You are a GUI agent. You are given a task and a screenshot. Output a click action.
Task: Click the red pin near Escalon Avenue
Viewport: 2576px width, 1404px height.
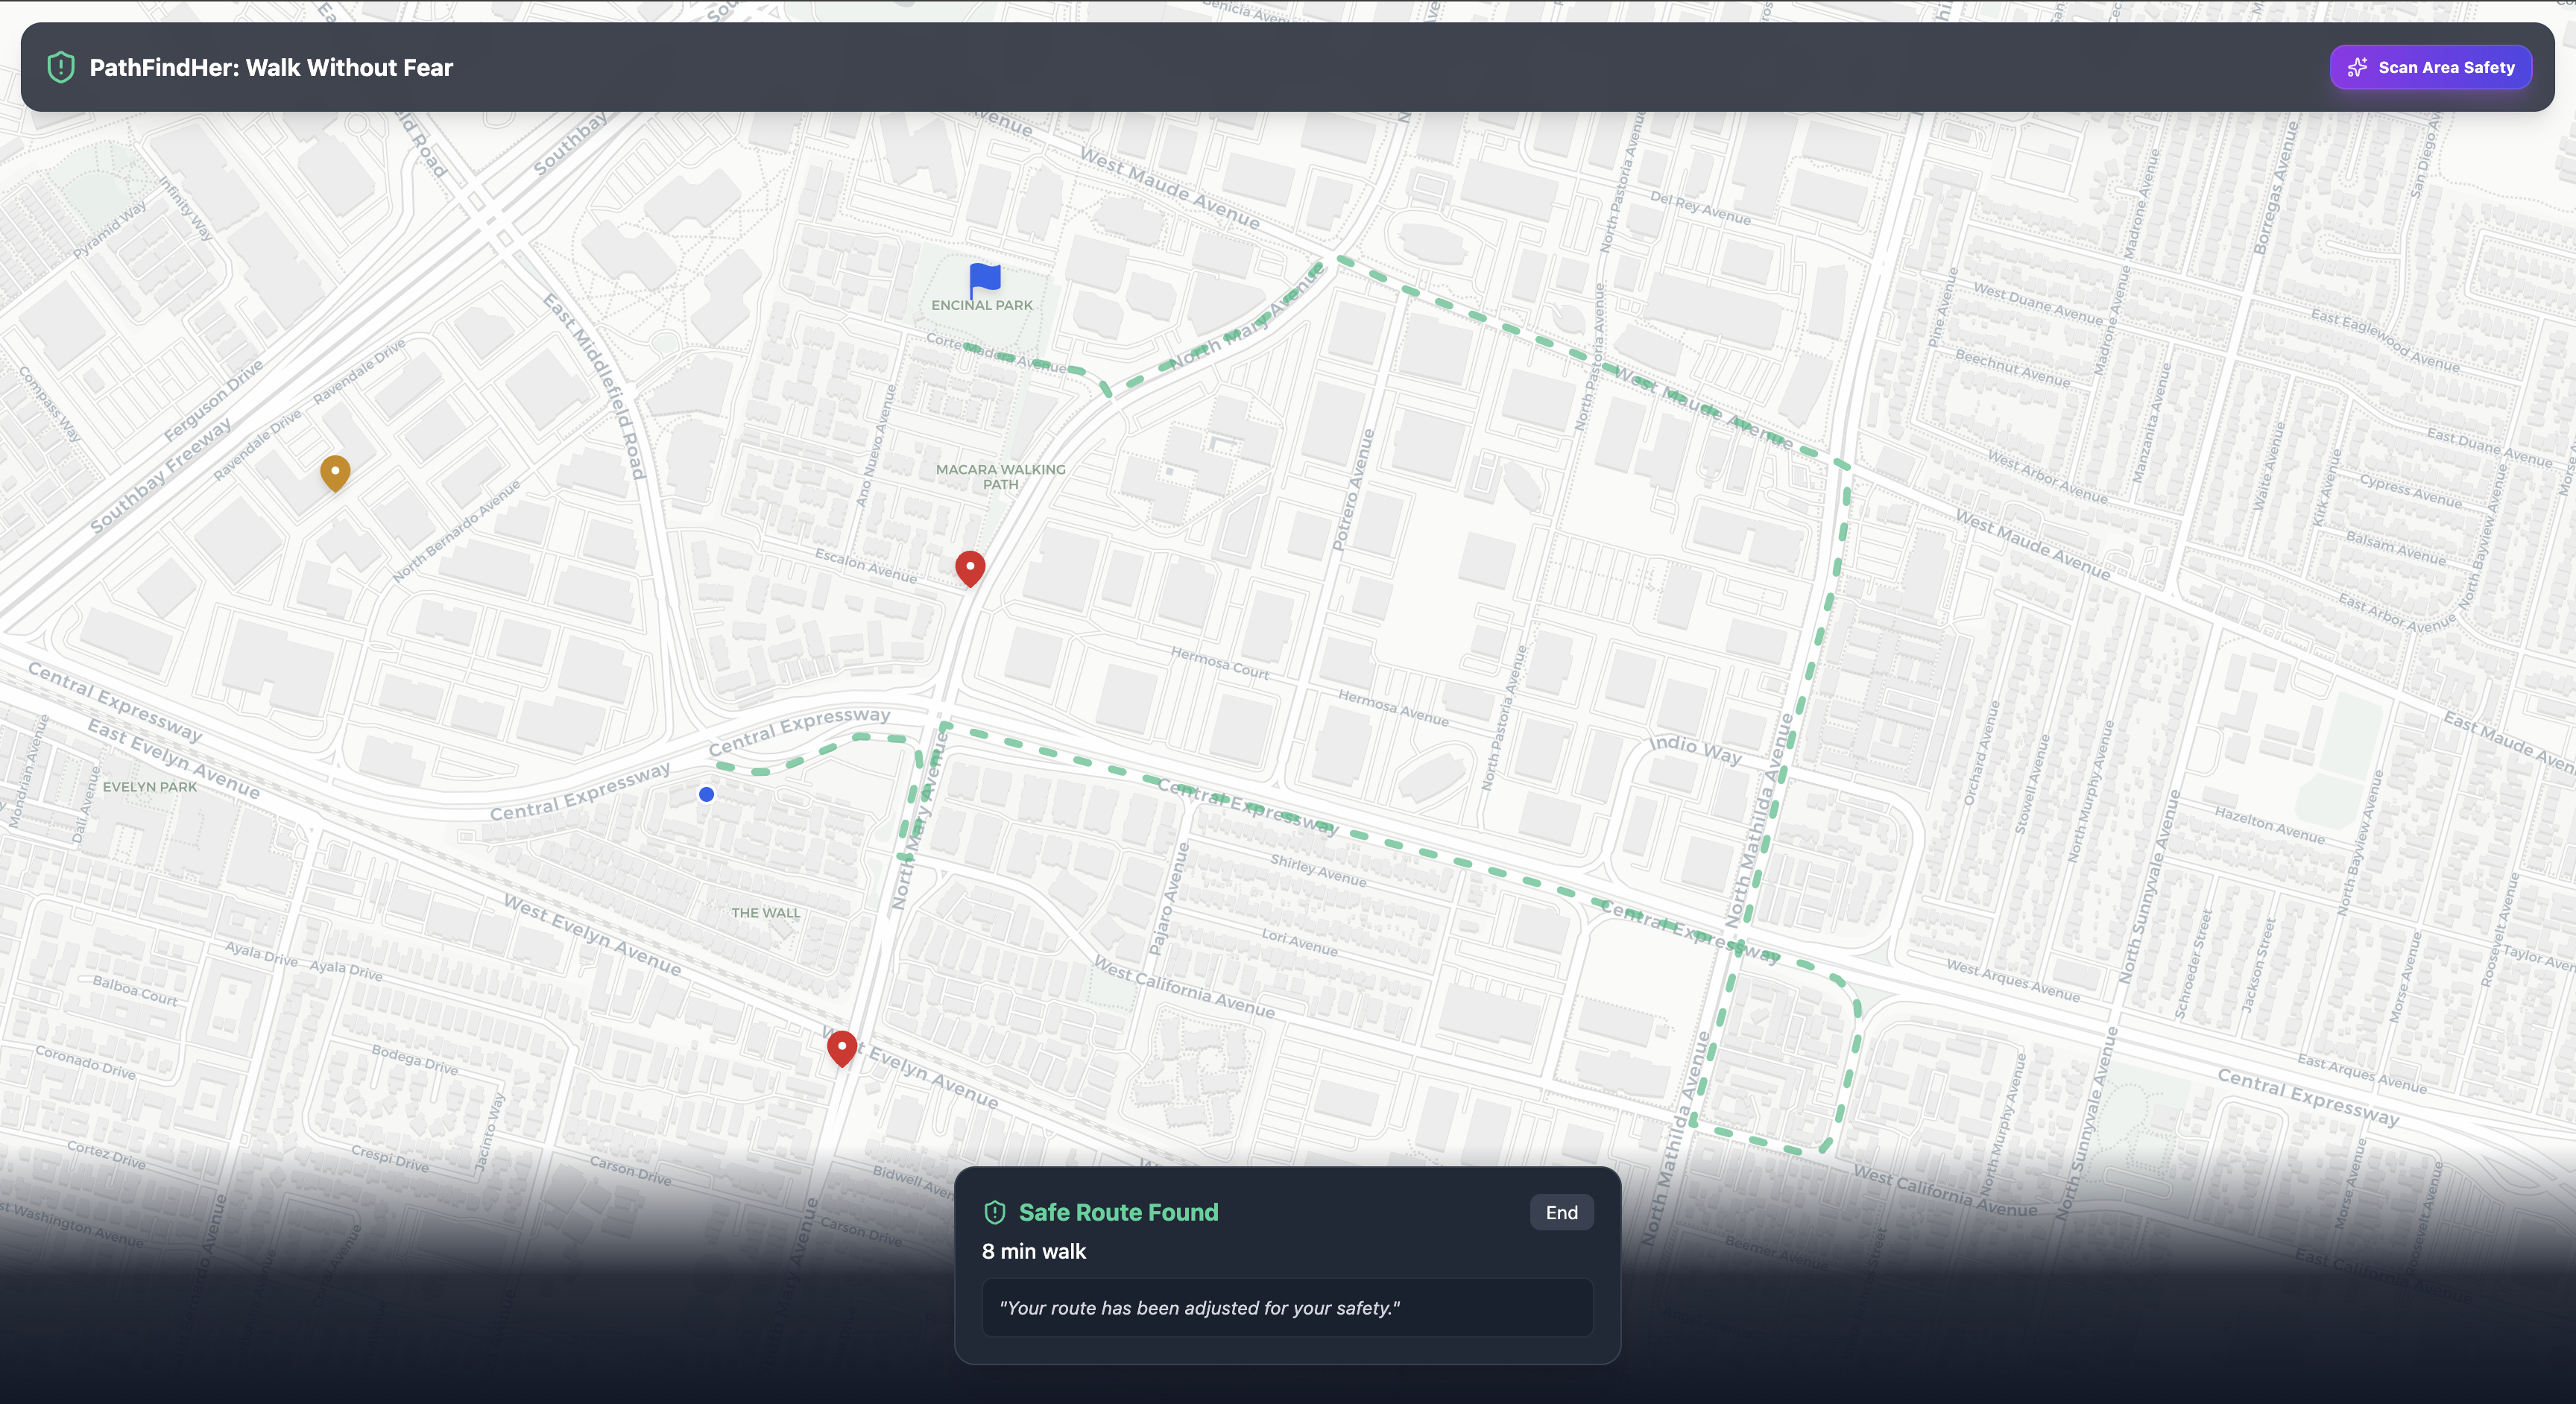[970, 566]
